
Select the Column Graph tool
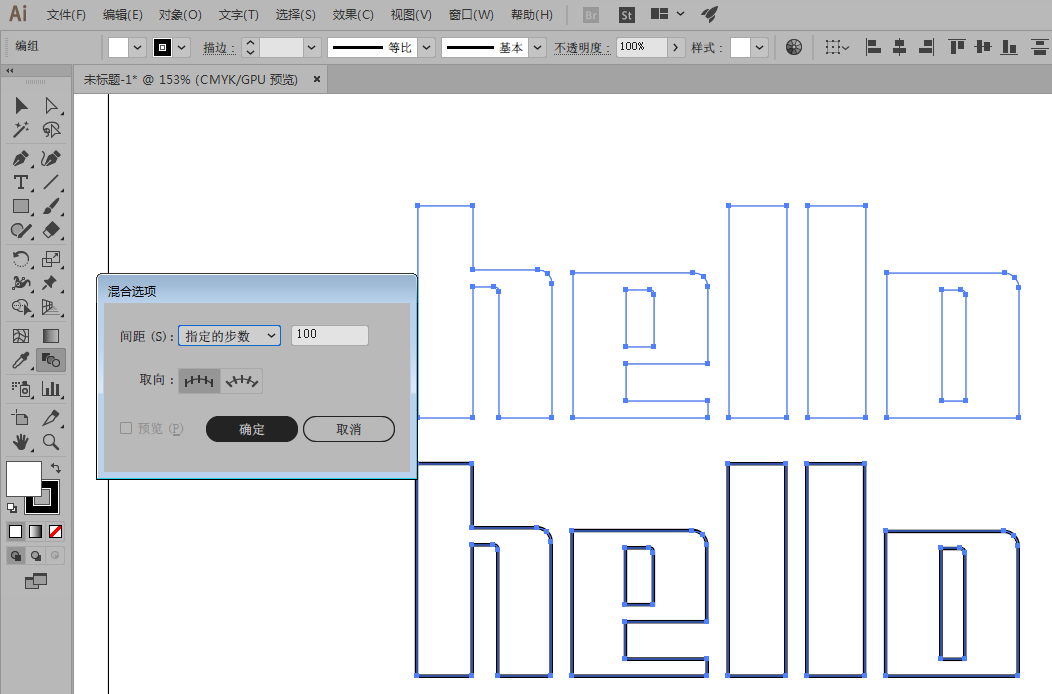click(51, 389)
